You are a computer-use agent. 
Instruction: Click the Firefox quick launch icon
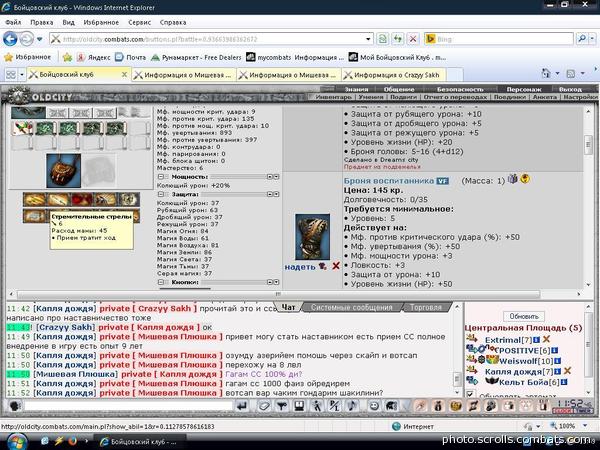[x=73, y=441]
